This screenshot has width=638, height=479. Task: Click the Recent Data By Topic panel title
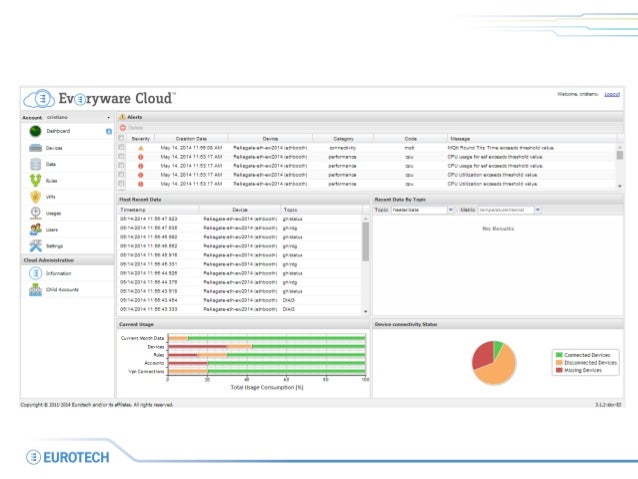point(400,199)
